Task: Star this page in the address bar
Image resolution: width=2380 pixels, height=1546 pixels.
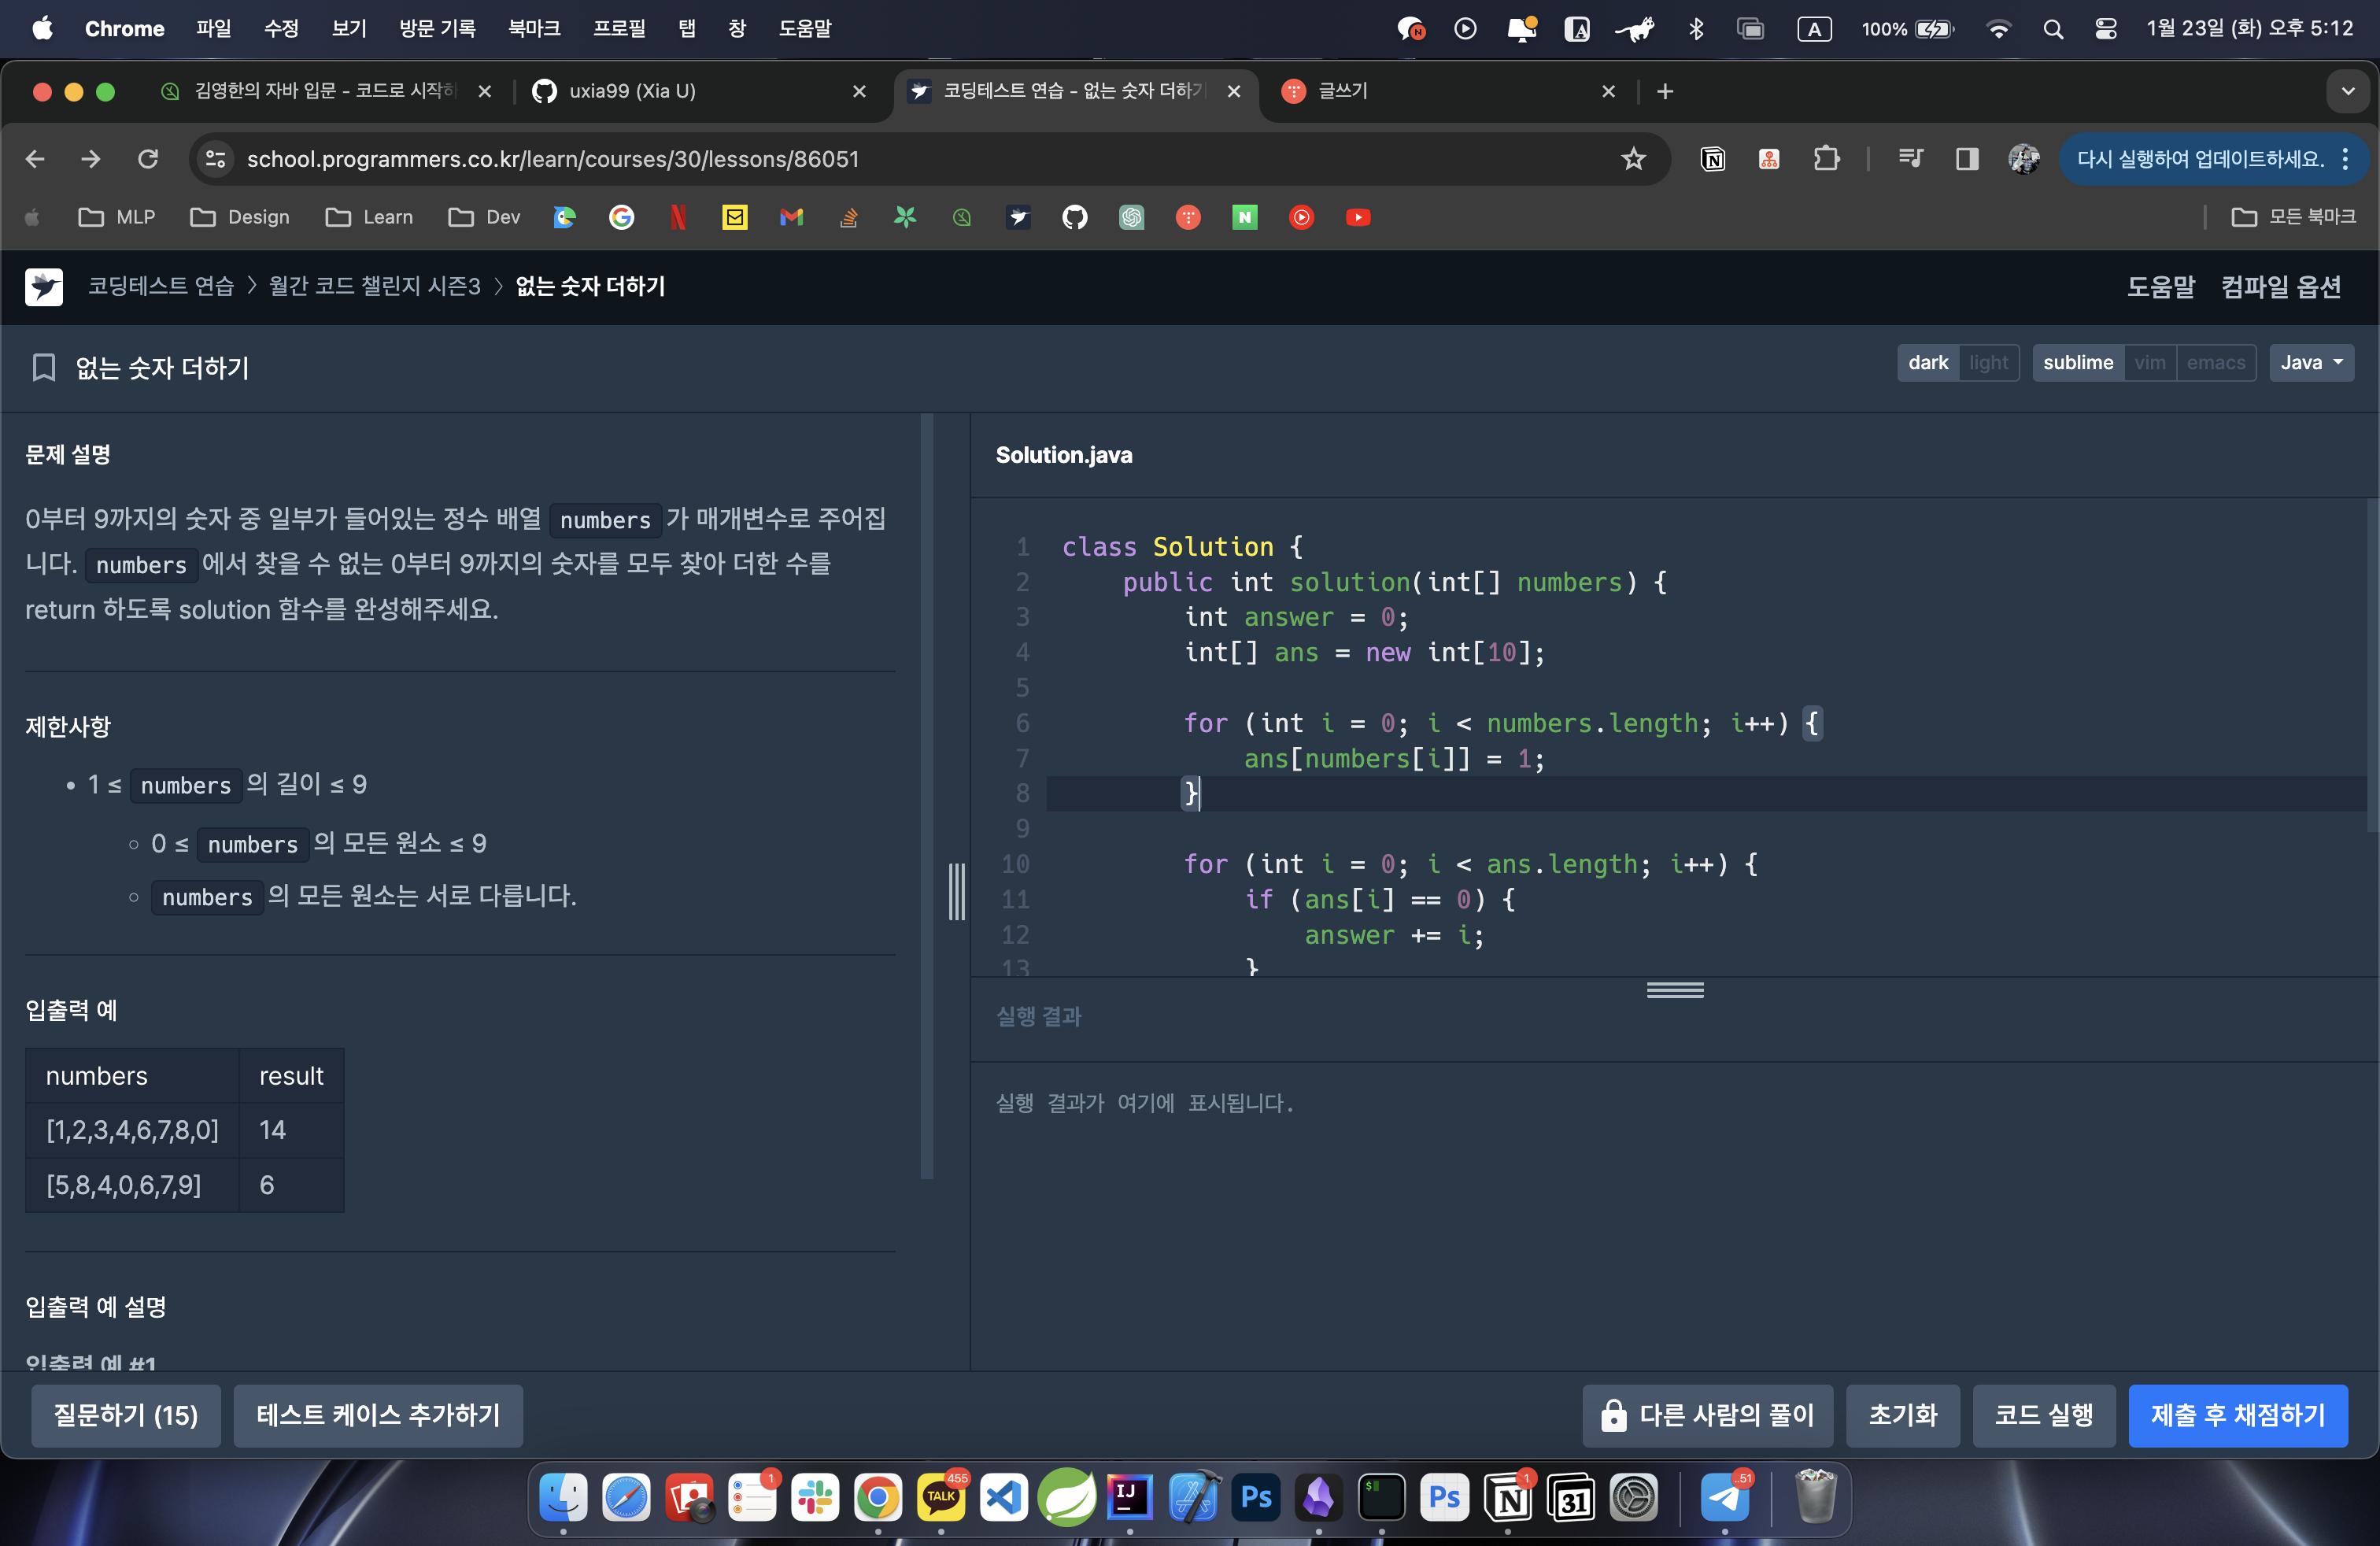Action: point(1633,159)
